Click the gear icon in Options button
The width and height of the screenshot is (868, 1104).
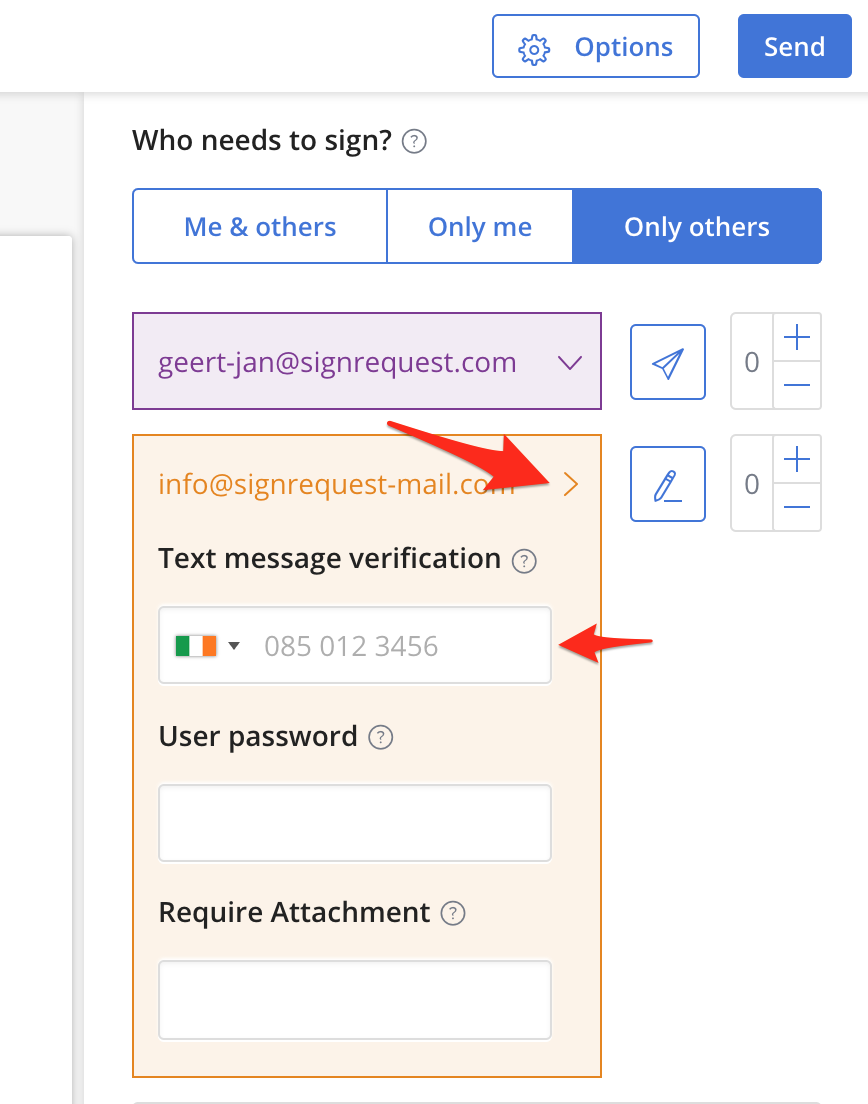pyautogui.click(x=534, y=49)
